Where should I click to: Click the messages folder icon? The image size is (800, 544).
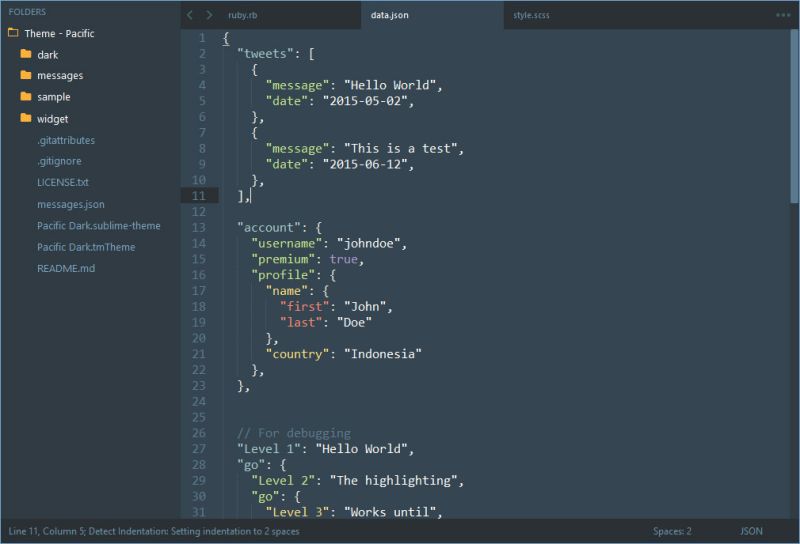pos(26,75)
